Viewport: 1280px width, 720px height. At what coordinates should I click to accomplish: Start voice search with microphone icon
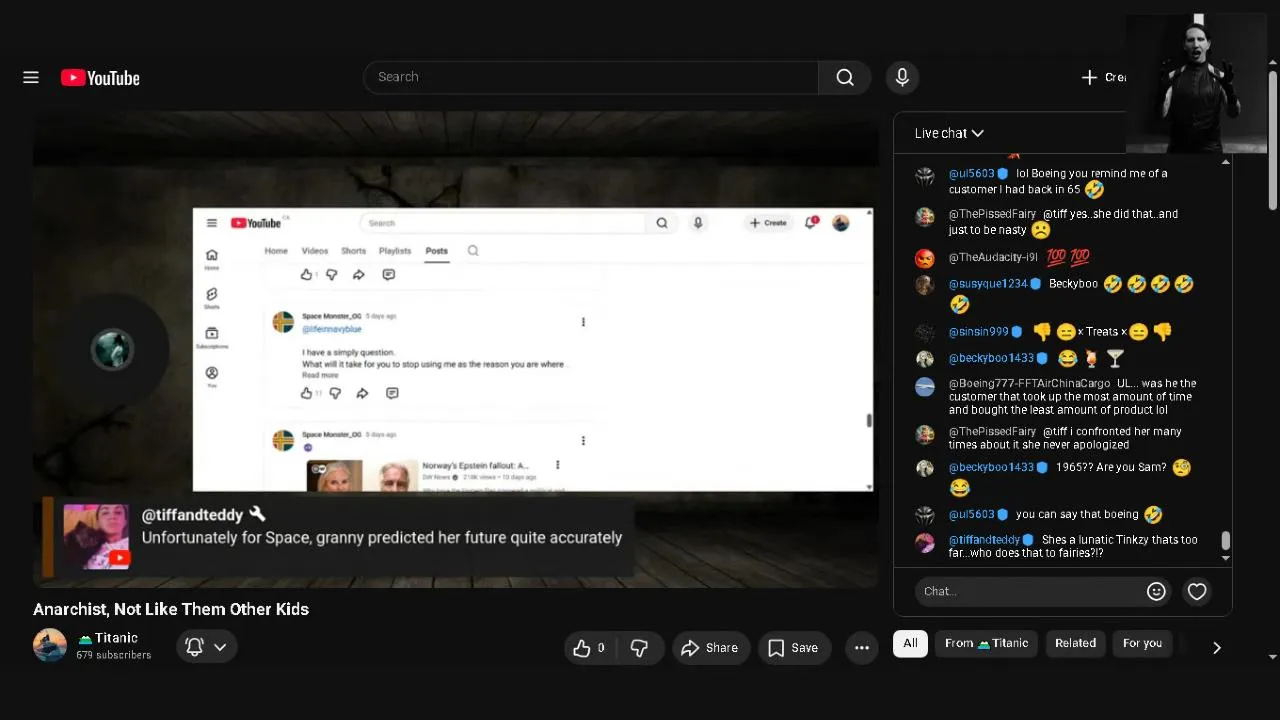pos(902,77)
